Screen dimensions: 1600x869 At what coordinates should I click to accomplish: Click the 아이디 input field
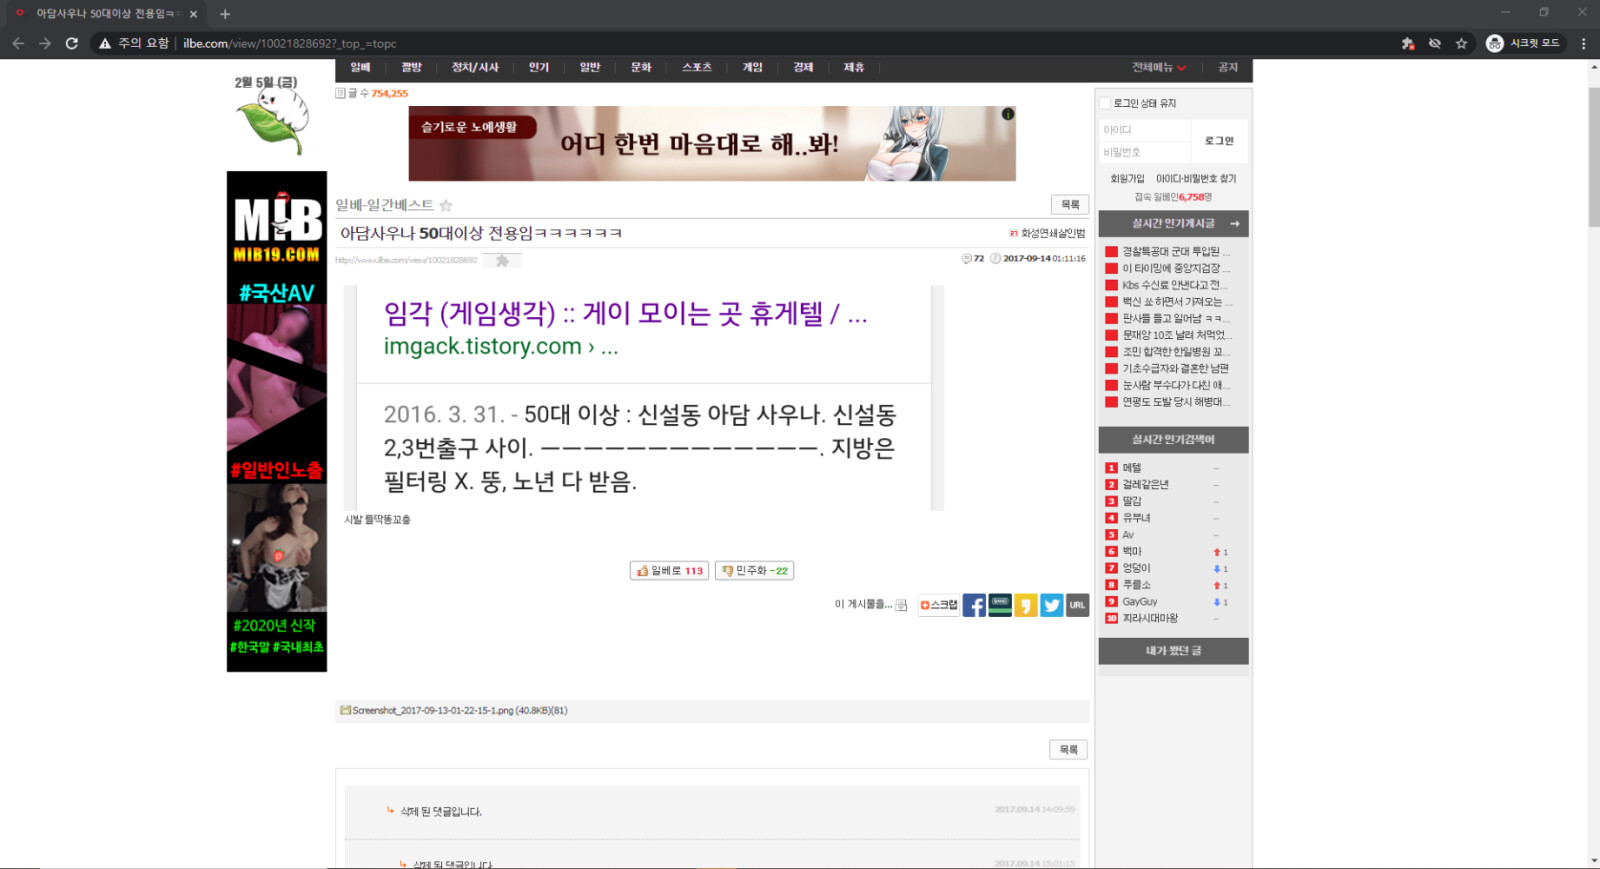[1144, 130]
